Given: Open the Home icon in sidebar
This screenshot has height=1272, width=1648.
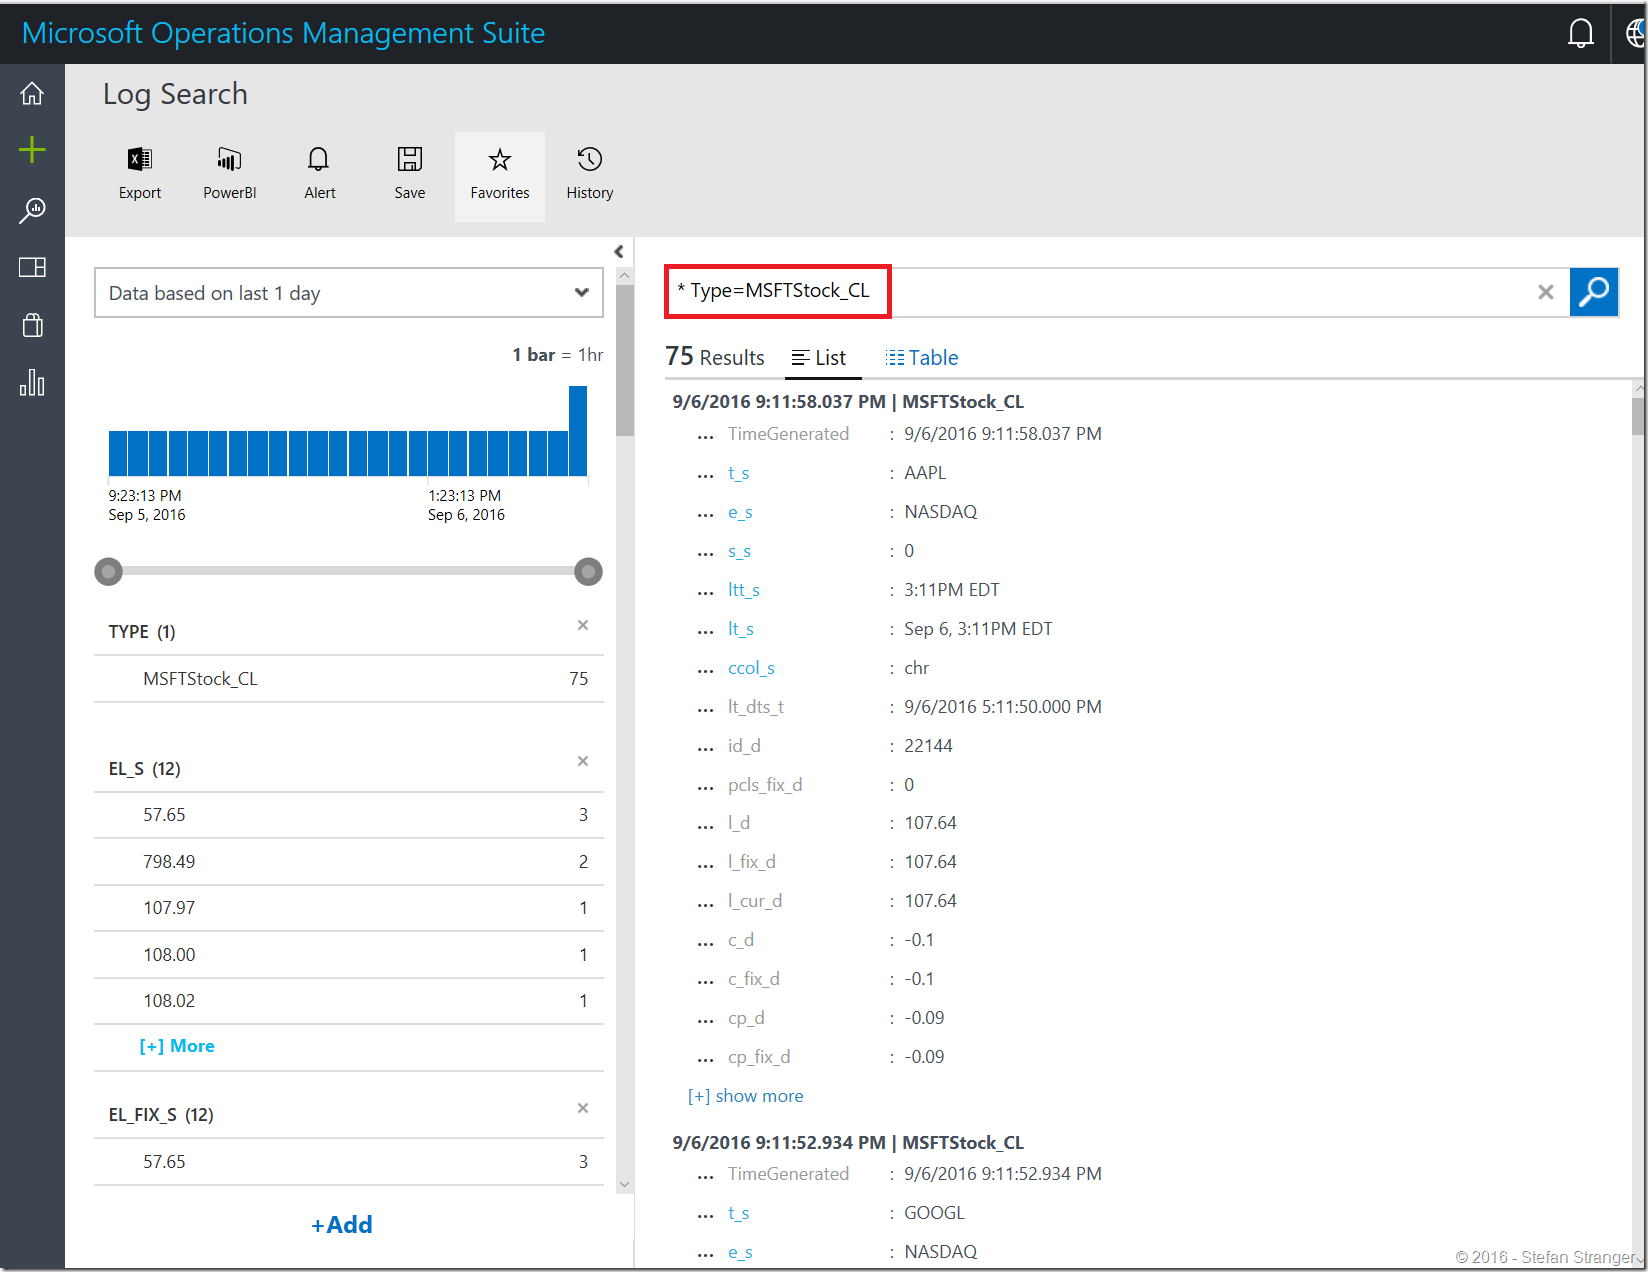Looking at the screenshot, I should 32,93.
